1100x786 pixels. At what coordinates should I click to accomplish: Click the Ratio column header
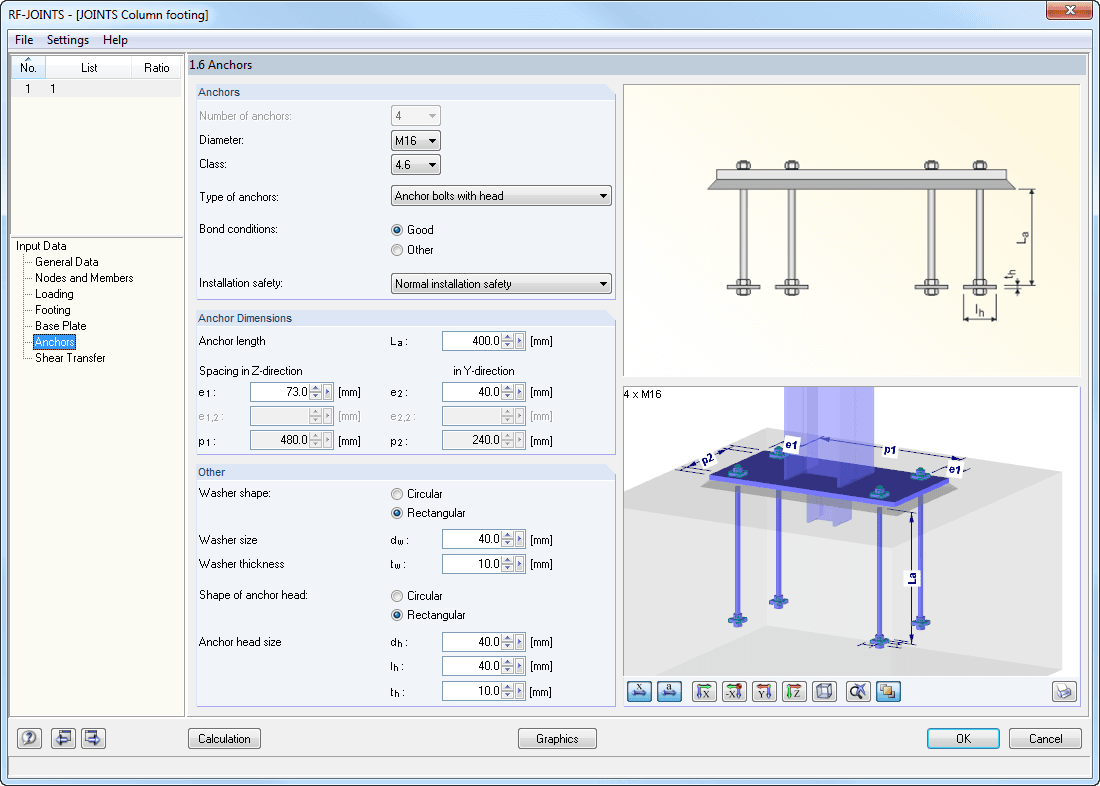point(156,67)
